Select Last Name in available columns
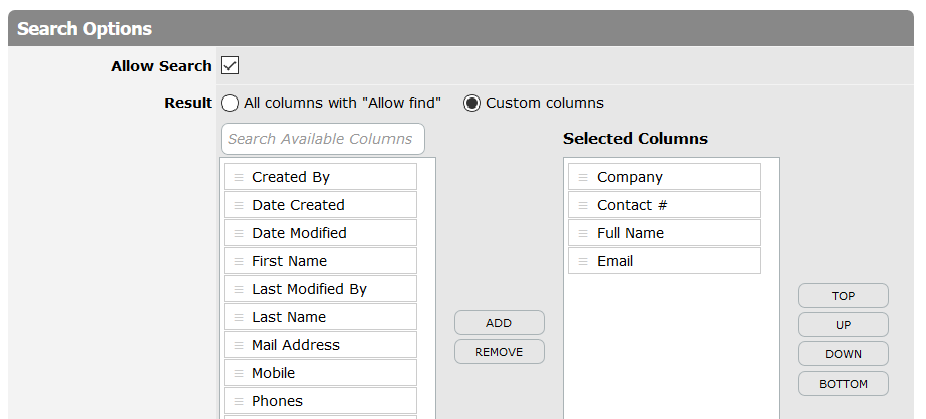 [320, 317]
